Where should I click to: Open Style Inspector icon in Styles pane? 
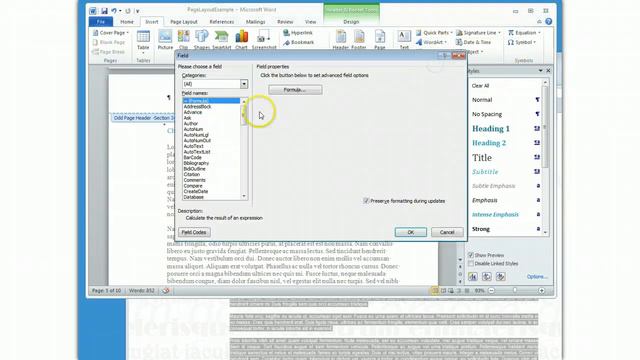click(x=487, y=277)
